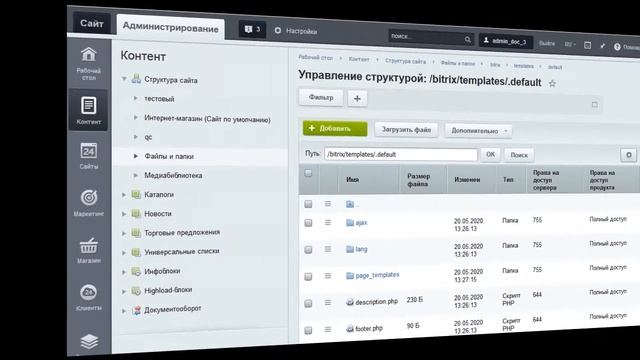
Task: Expand the Медиабиблиотека tree node
Action: tap(136, 175)
